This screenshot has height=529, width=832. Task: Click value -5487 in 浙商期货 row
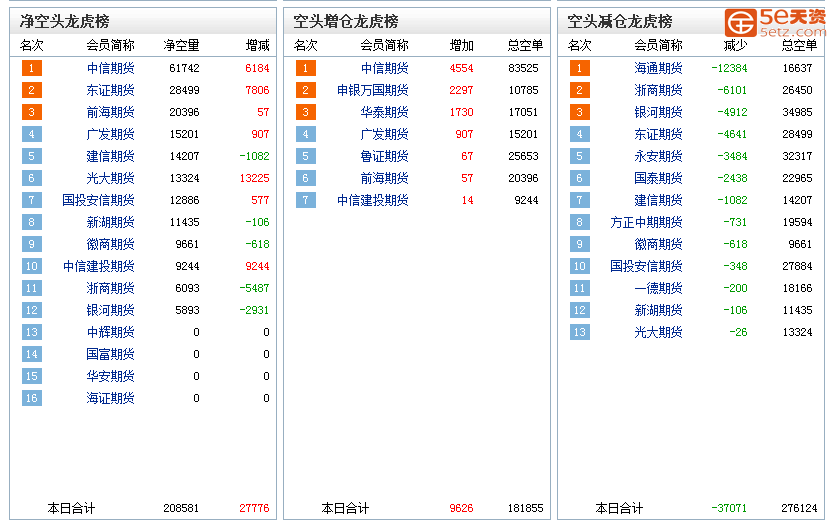(255, 289)
